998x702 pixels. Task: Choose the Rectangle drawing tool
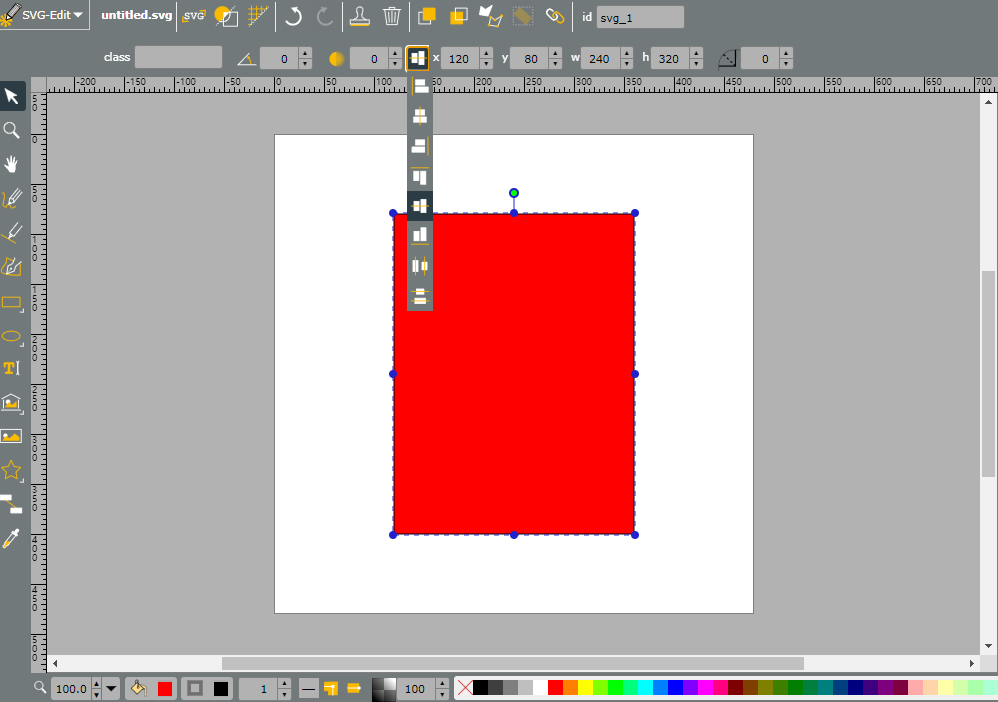[x=11, y=302]
